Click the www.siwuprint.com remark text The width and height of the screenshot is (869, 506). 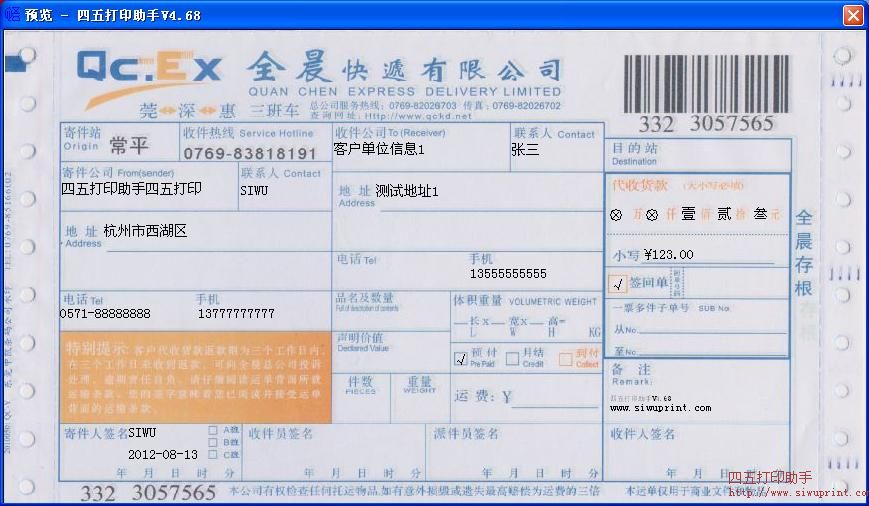tap(661, 408)
